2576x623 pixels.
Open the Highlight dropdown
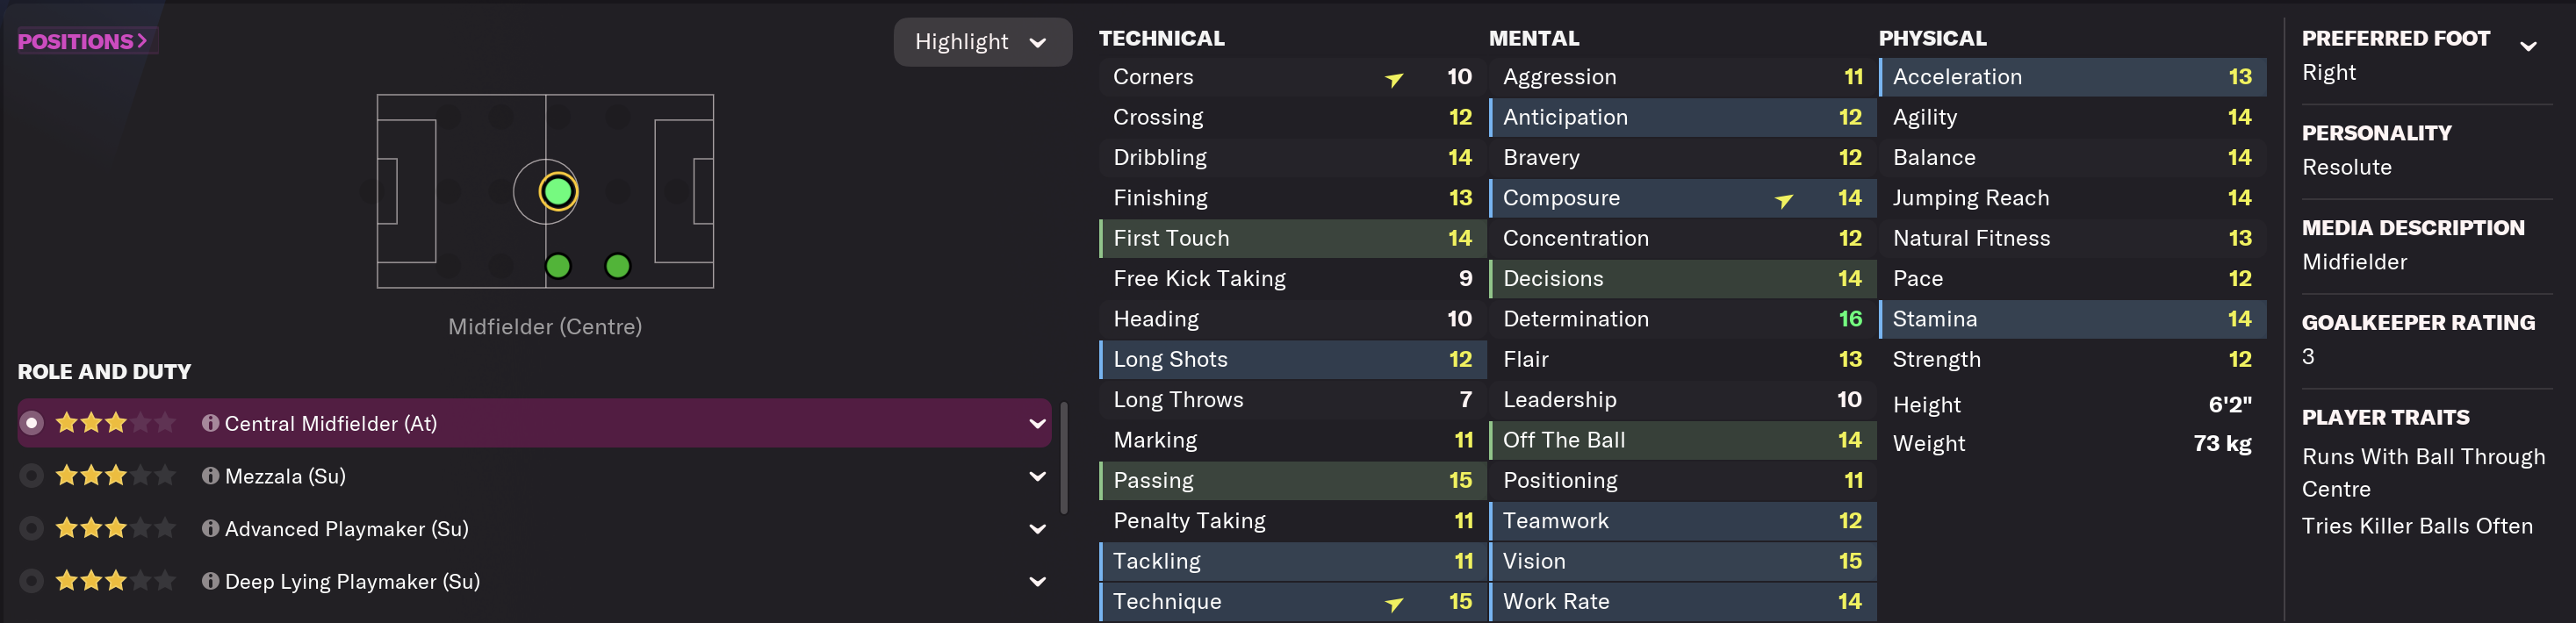click(x=981, y=42)
